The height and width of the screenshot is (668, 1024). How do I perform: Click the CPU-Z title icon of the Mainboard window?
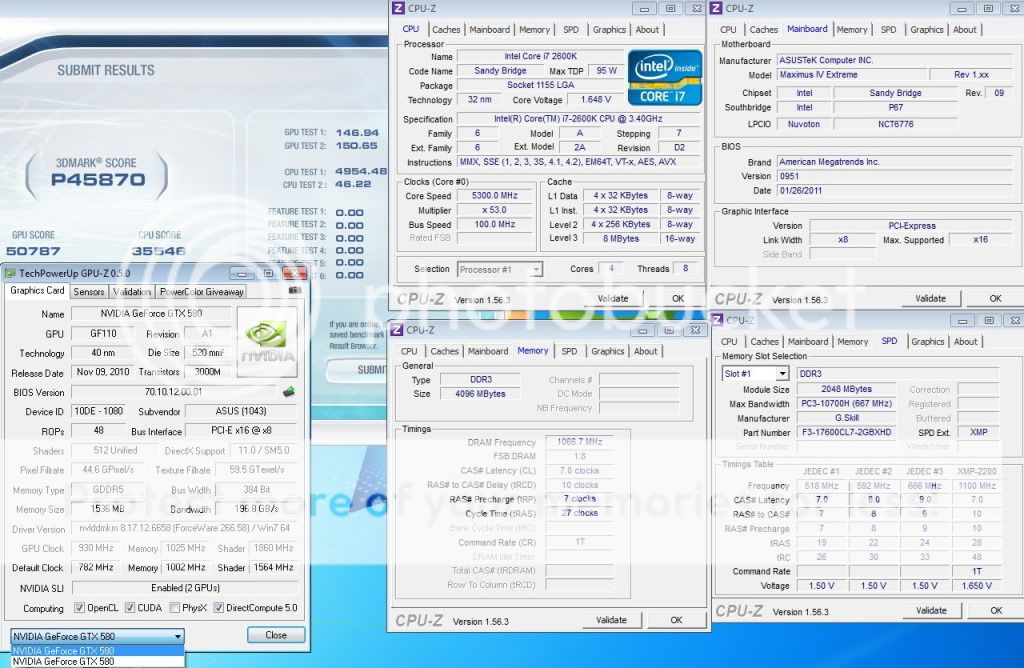tap(717, 8)
